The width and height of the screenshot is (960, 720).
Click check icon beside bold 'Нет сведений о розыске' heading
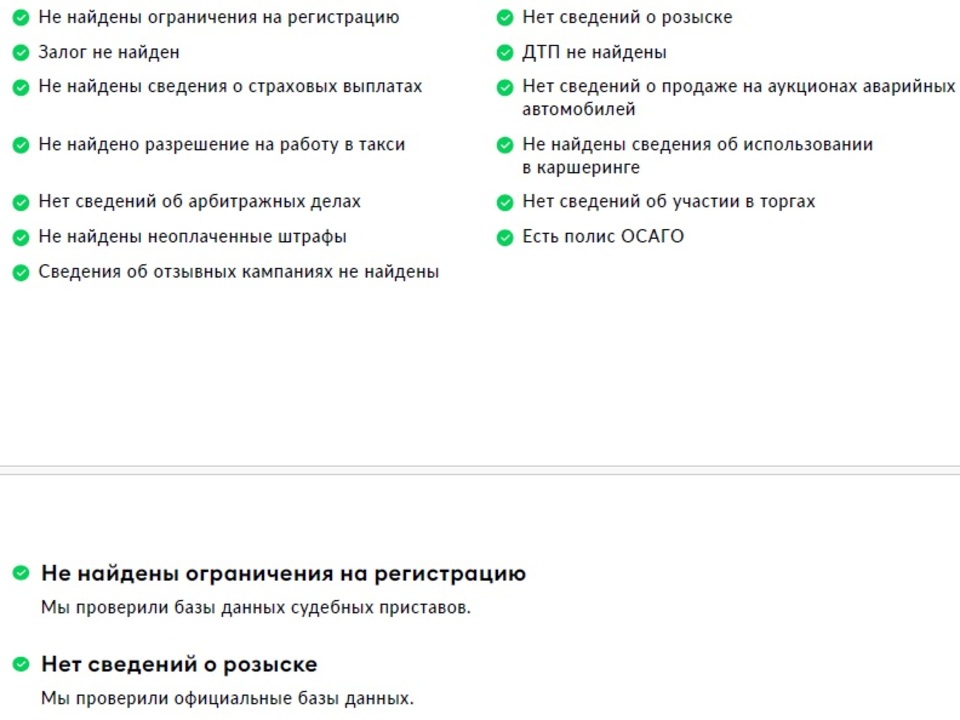click(x=20, y=664)
